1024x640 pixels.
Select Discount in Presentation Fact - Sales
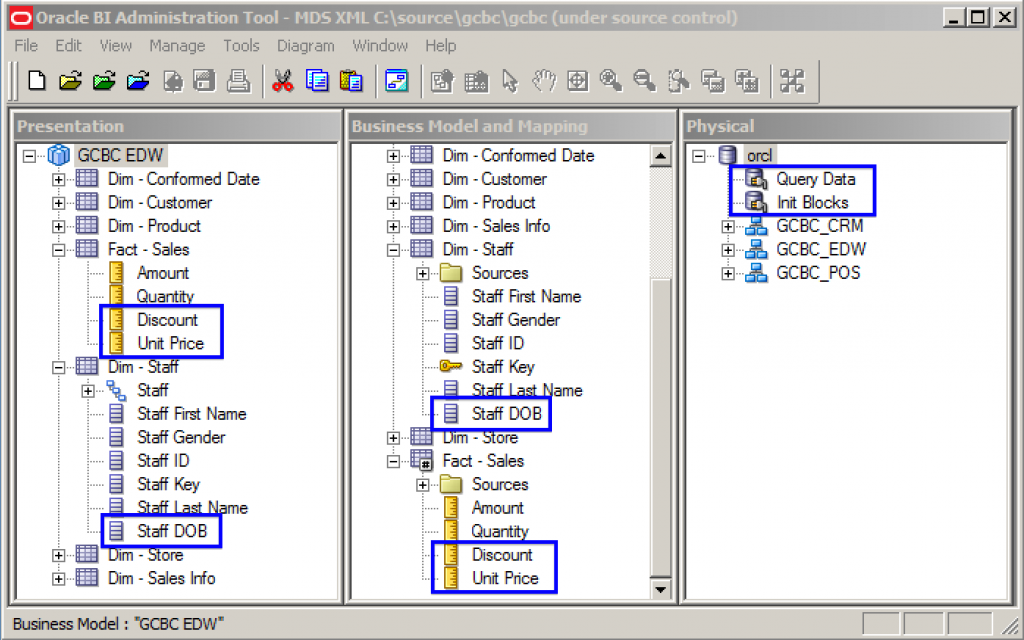[167, 320]
